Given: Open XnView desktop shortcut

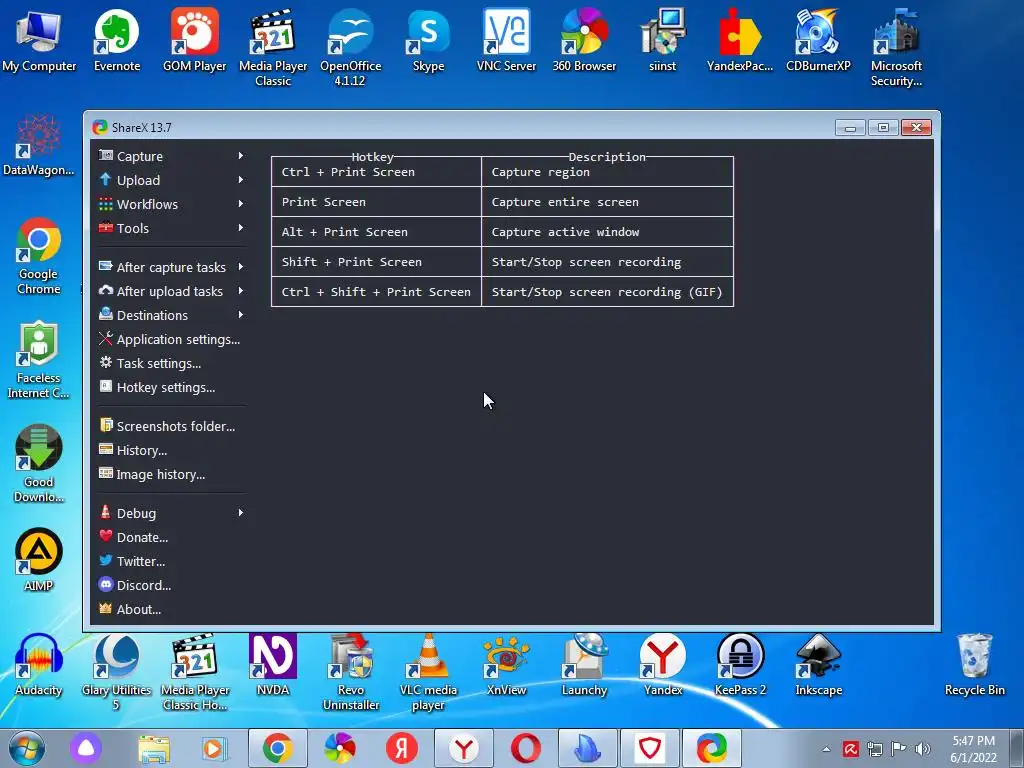Looking at the screenshot, I should click(506, 664).
